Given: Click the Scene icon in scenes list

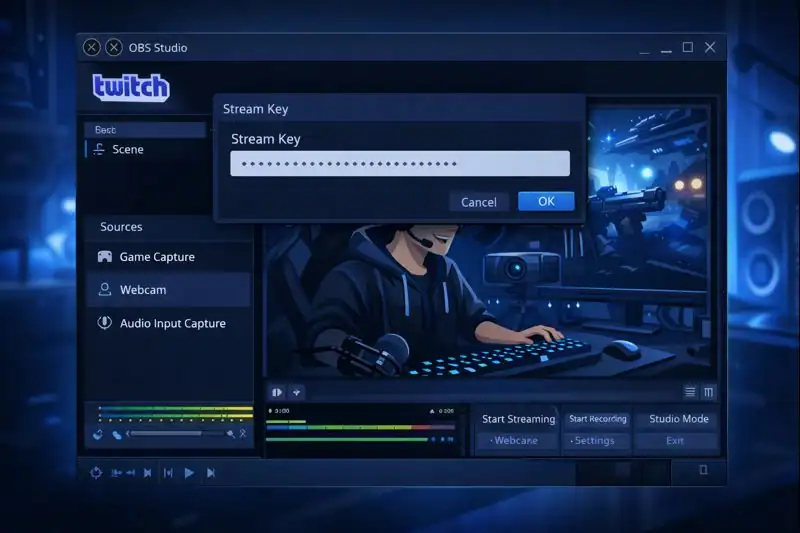Looking at the screenshot, I should tap(99, 149).
